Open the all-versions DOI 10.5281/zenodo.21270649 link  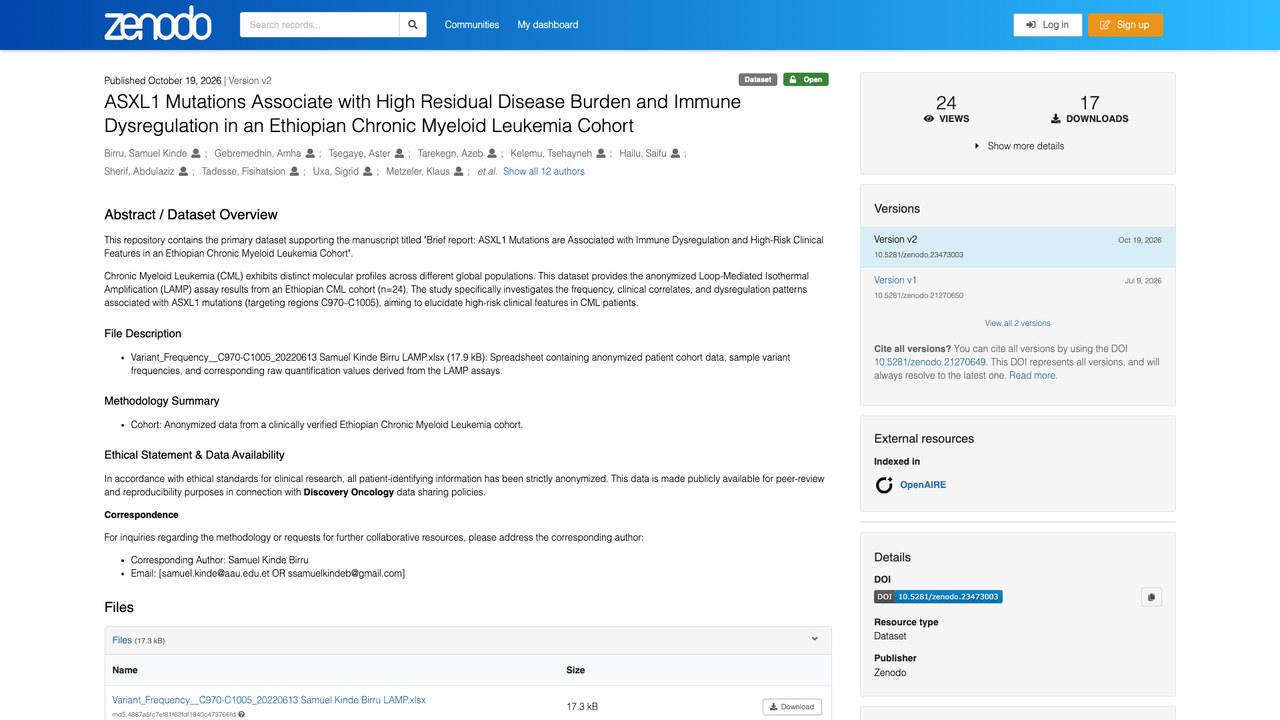click(x=930, y=362)
